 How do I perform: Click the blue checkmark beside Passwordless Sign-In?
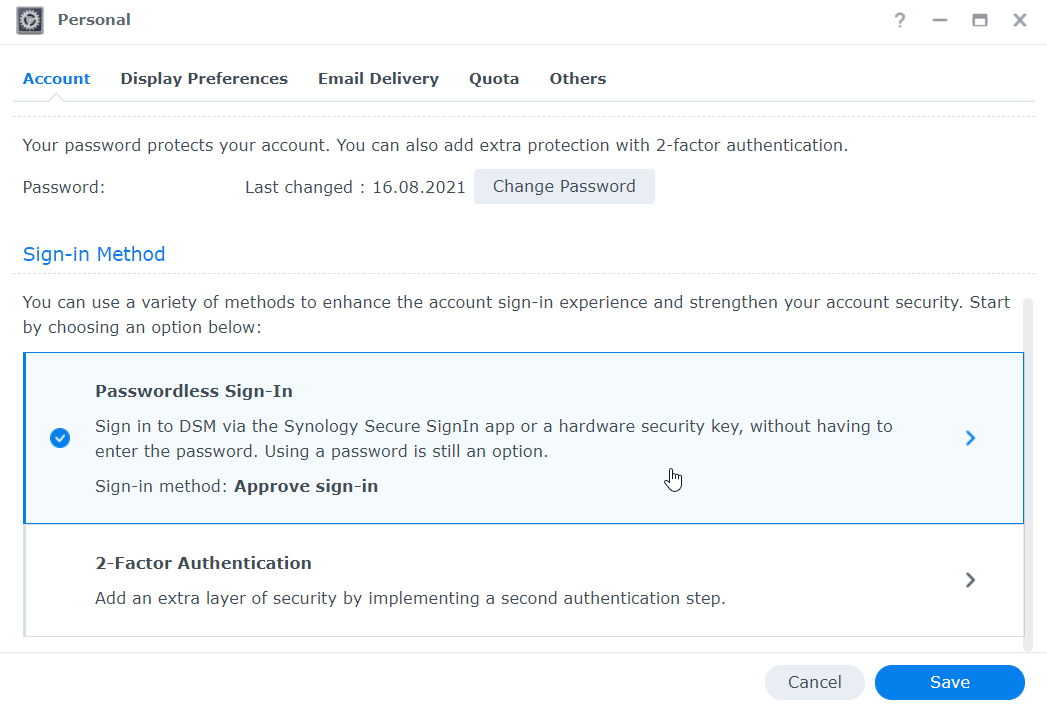60,438
